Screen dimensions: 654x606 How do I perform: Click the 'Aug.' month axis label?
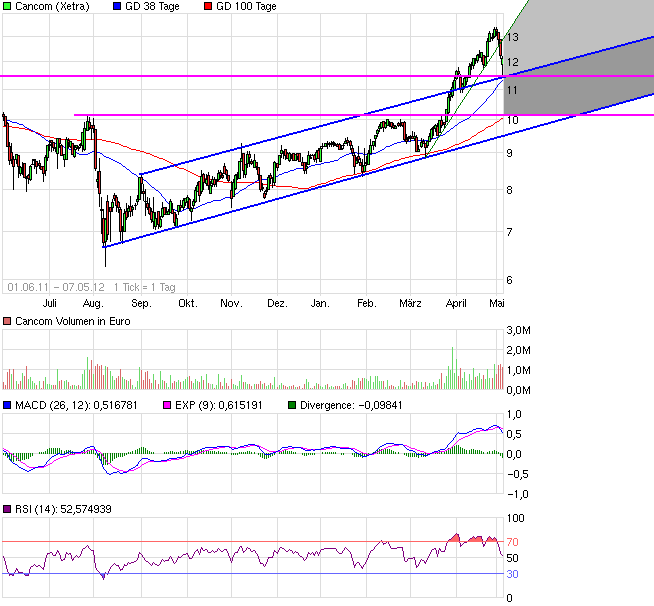tap(93, 303)
